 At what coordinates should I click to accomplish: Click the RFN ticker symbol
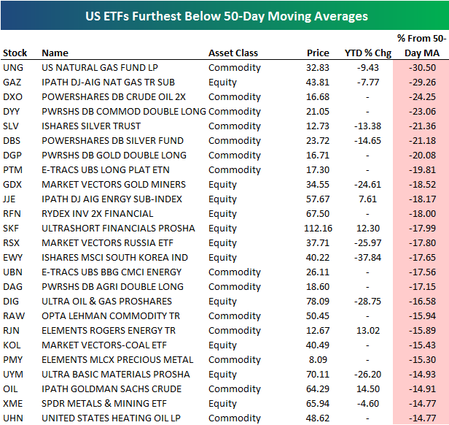coord(12,214)
